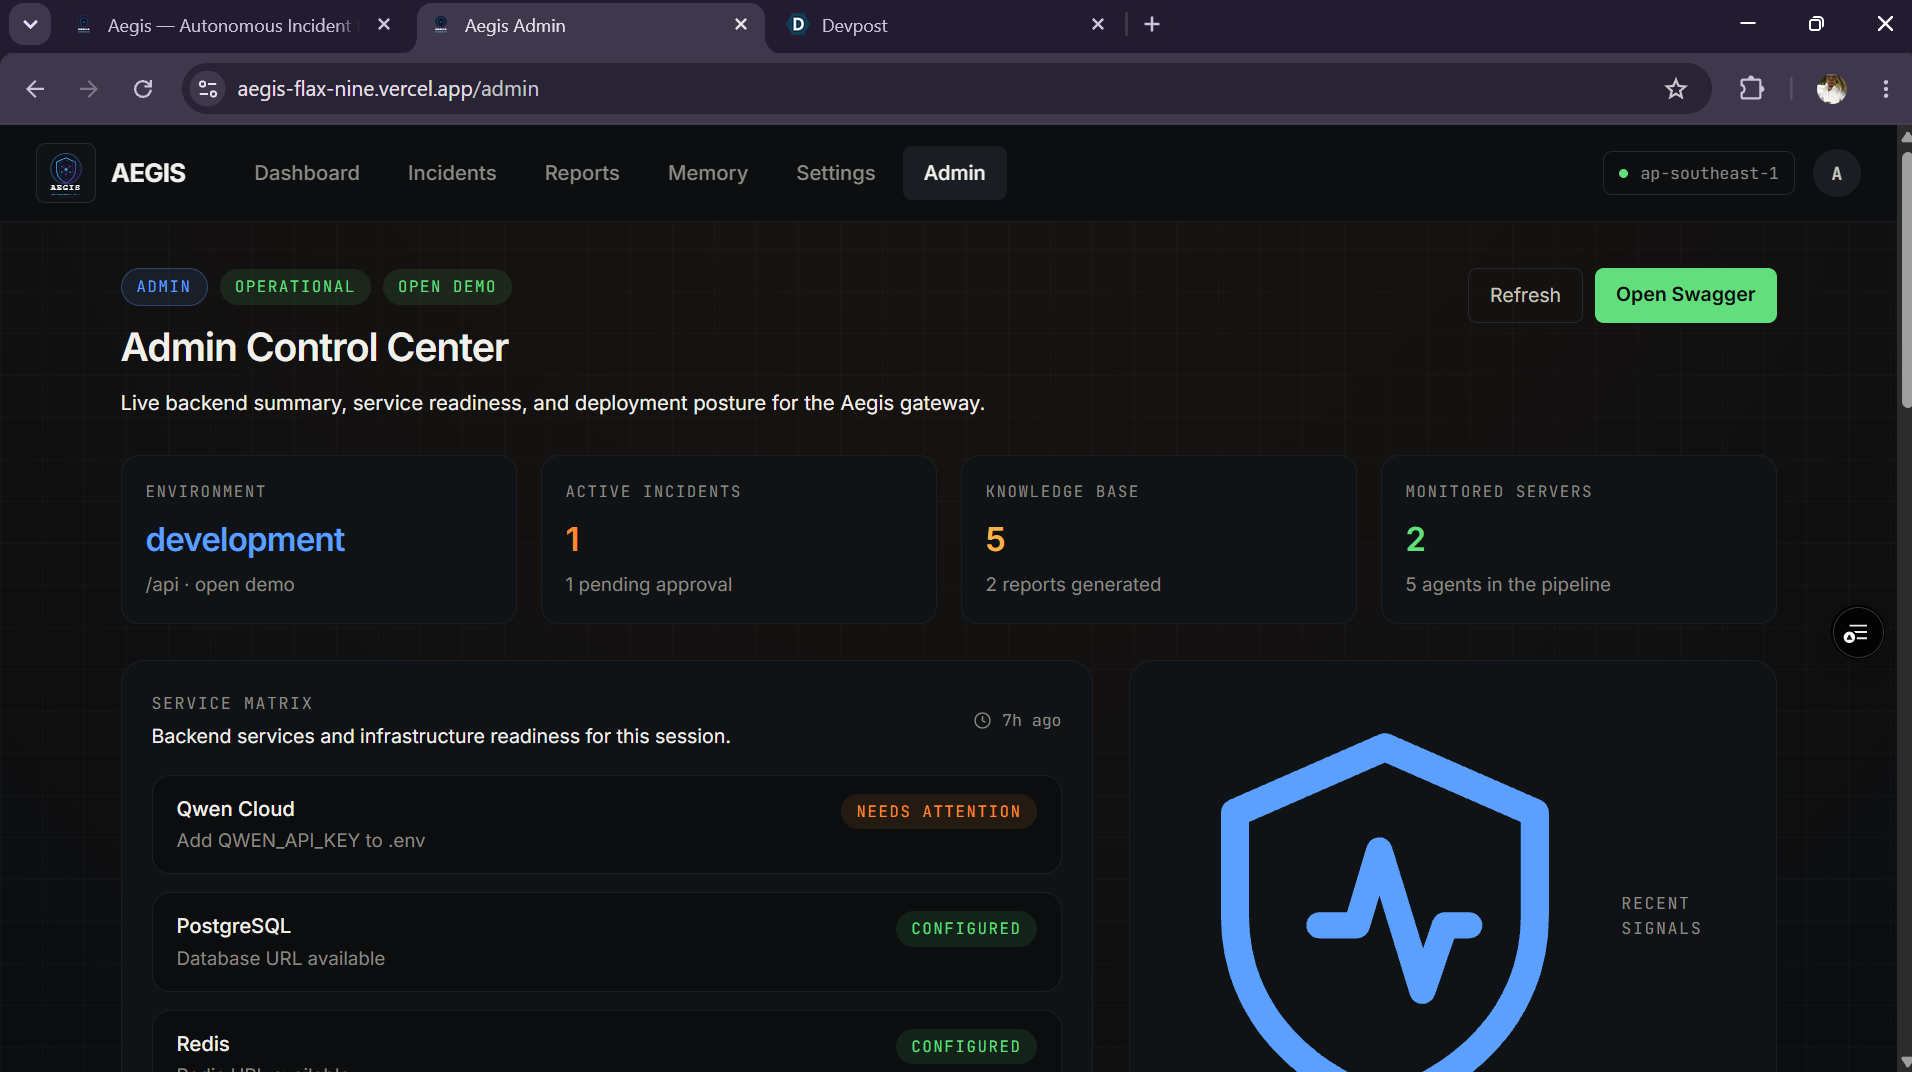Click the Open Swagger button
Viewport: 1912px width, 1072px height.
click(1686, 295)
